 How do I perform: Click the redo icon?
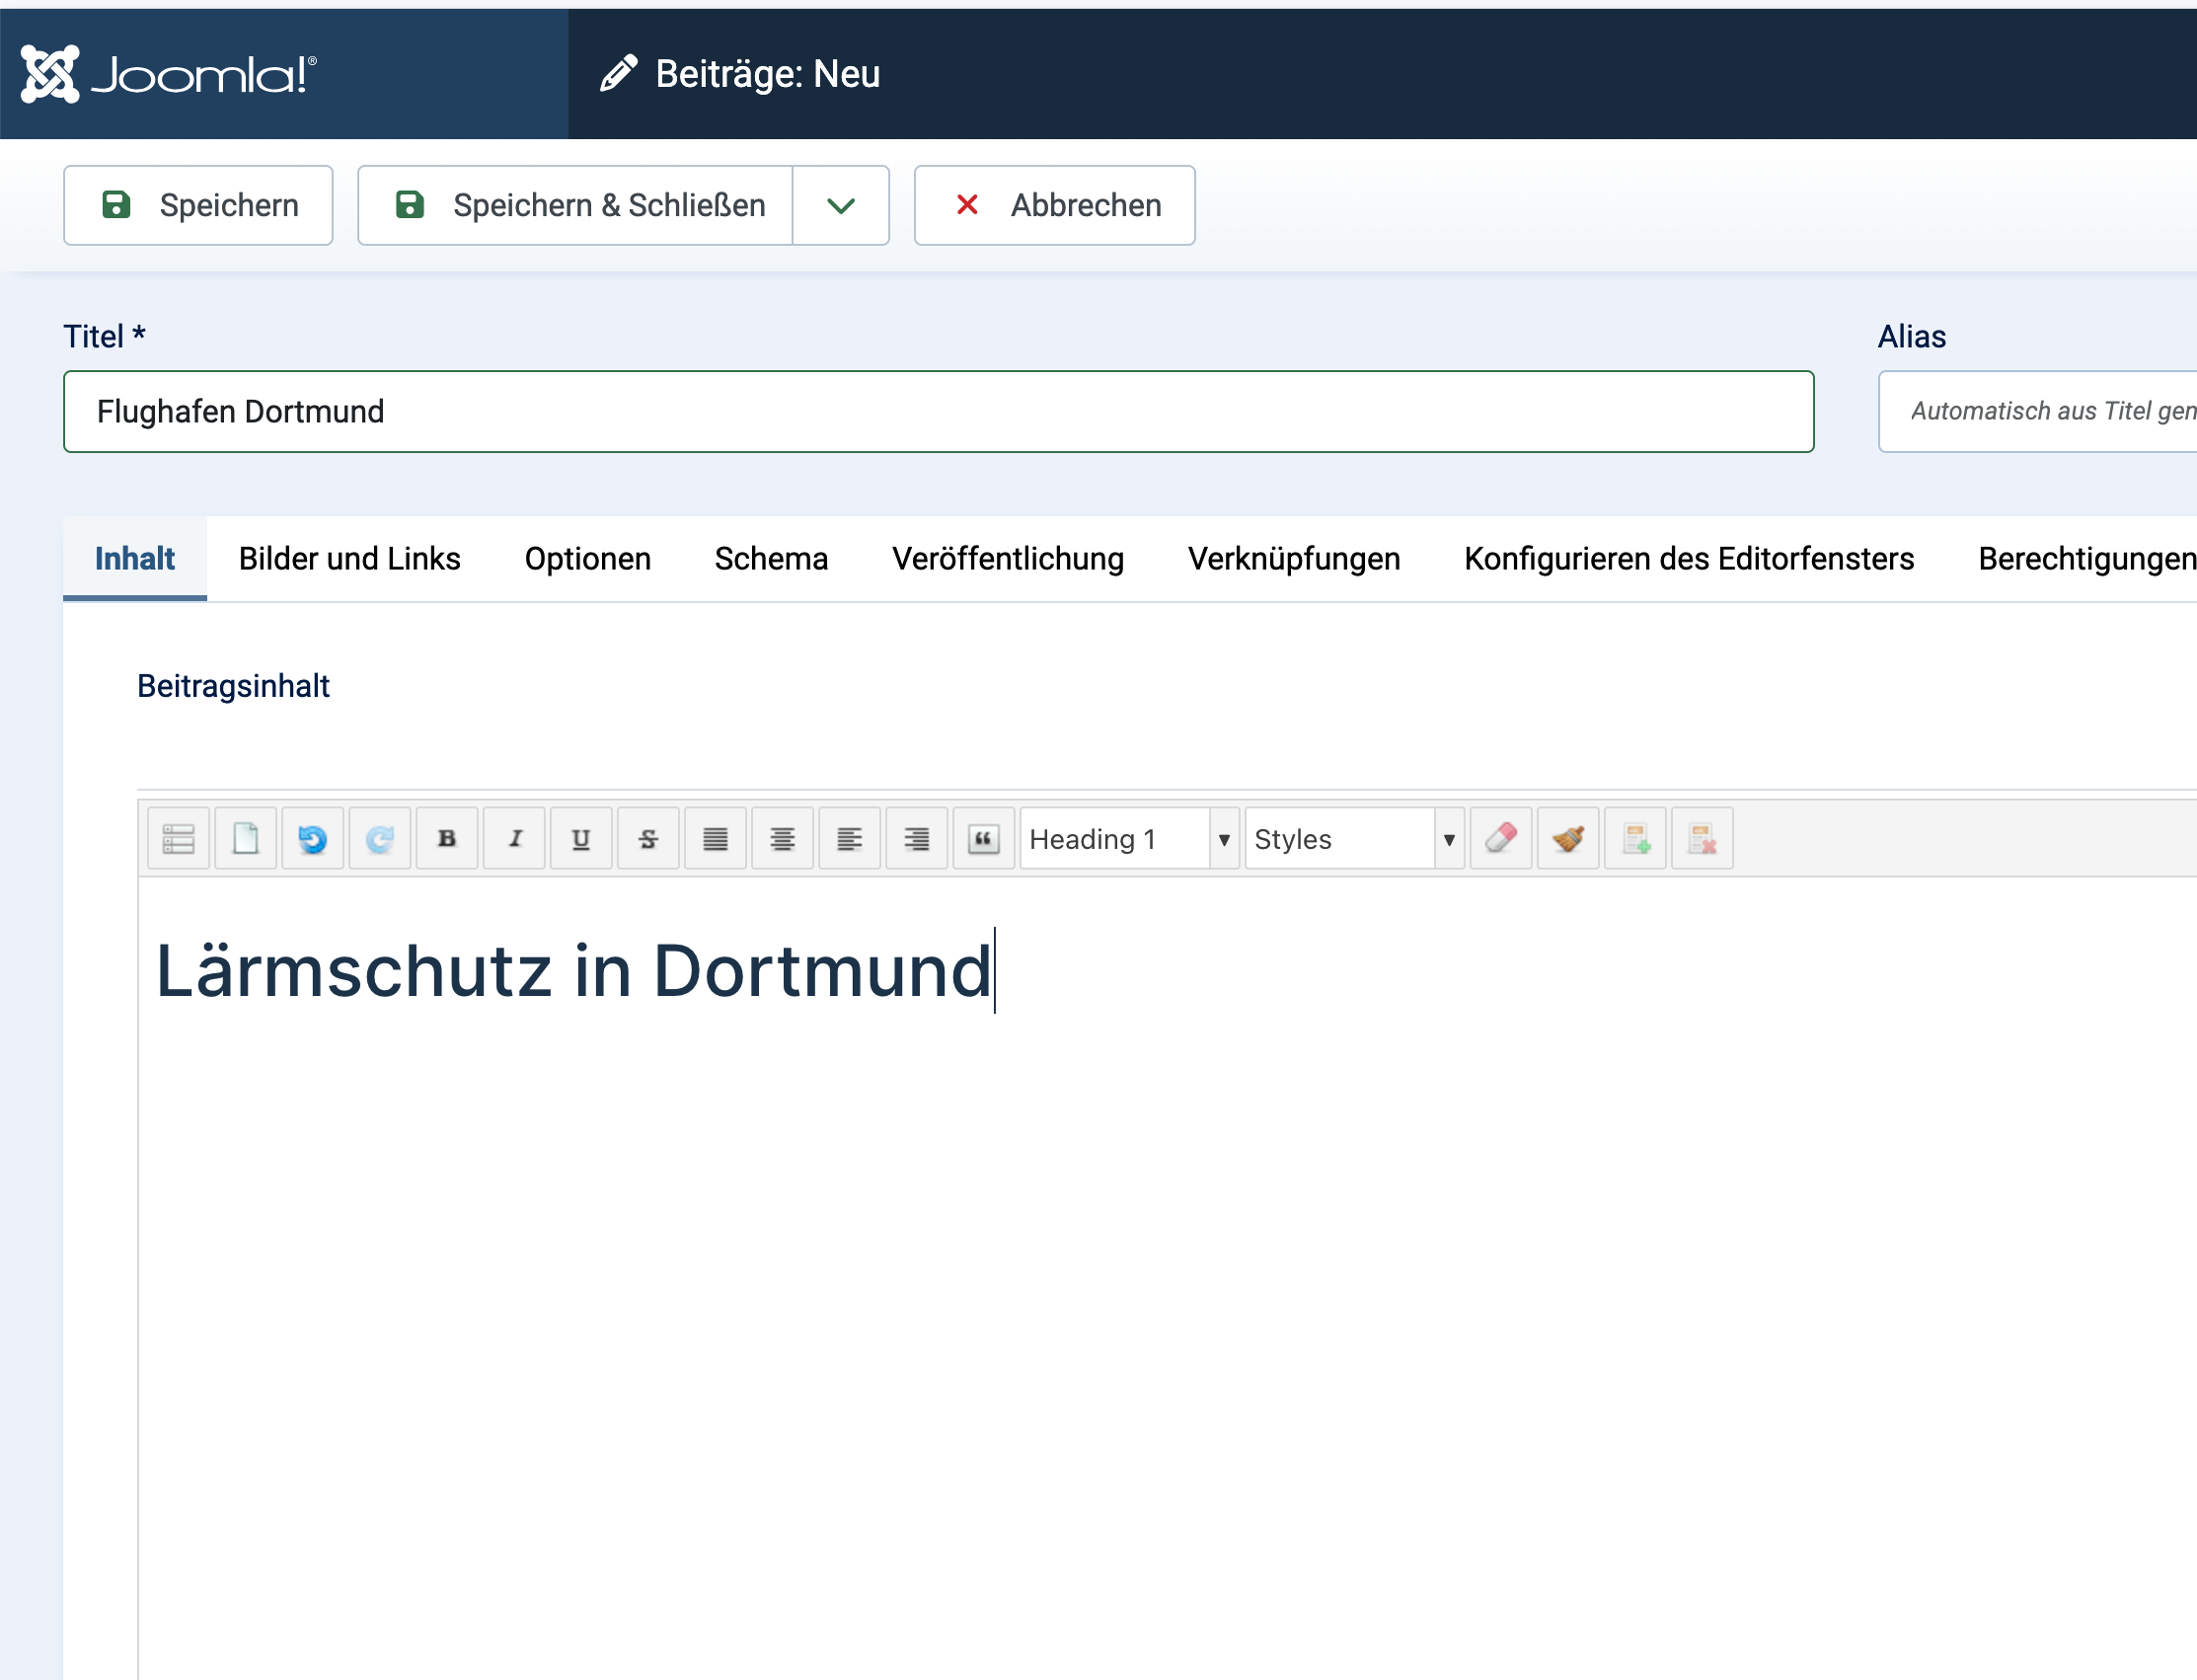coord(380,838)
